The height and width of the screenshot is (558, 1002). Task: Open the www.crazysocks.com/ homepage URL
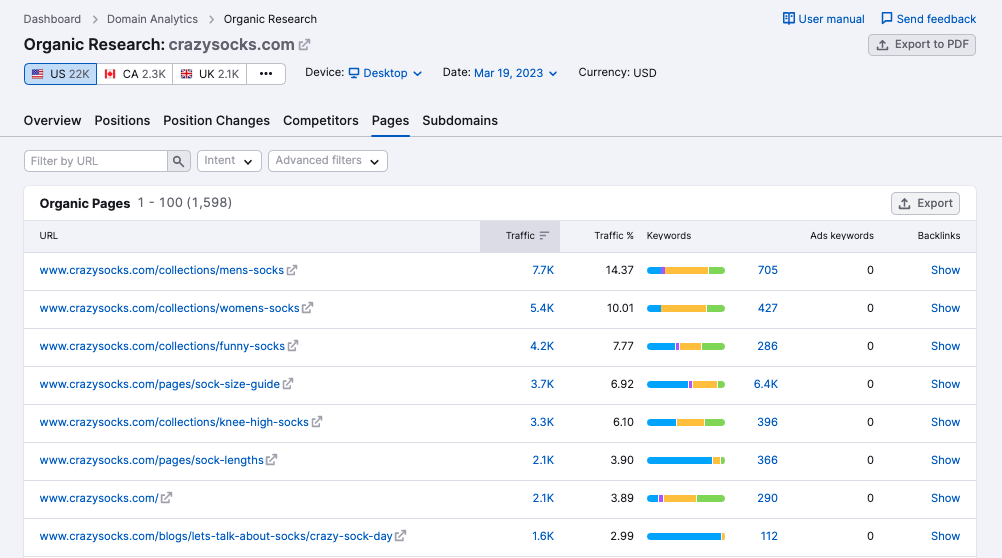pyautogui.click(x=99, y=498)
